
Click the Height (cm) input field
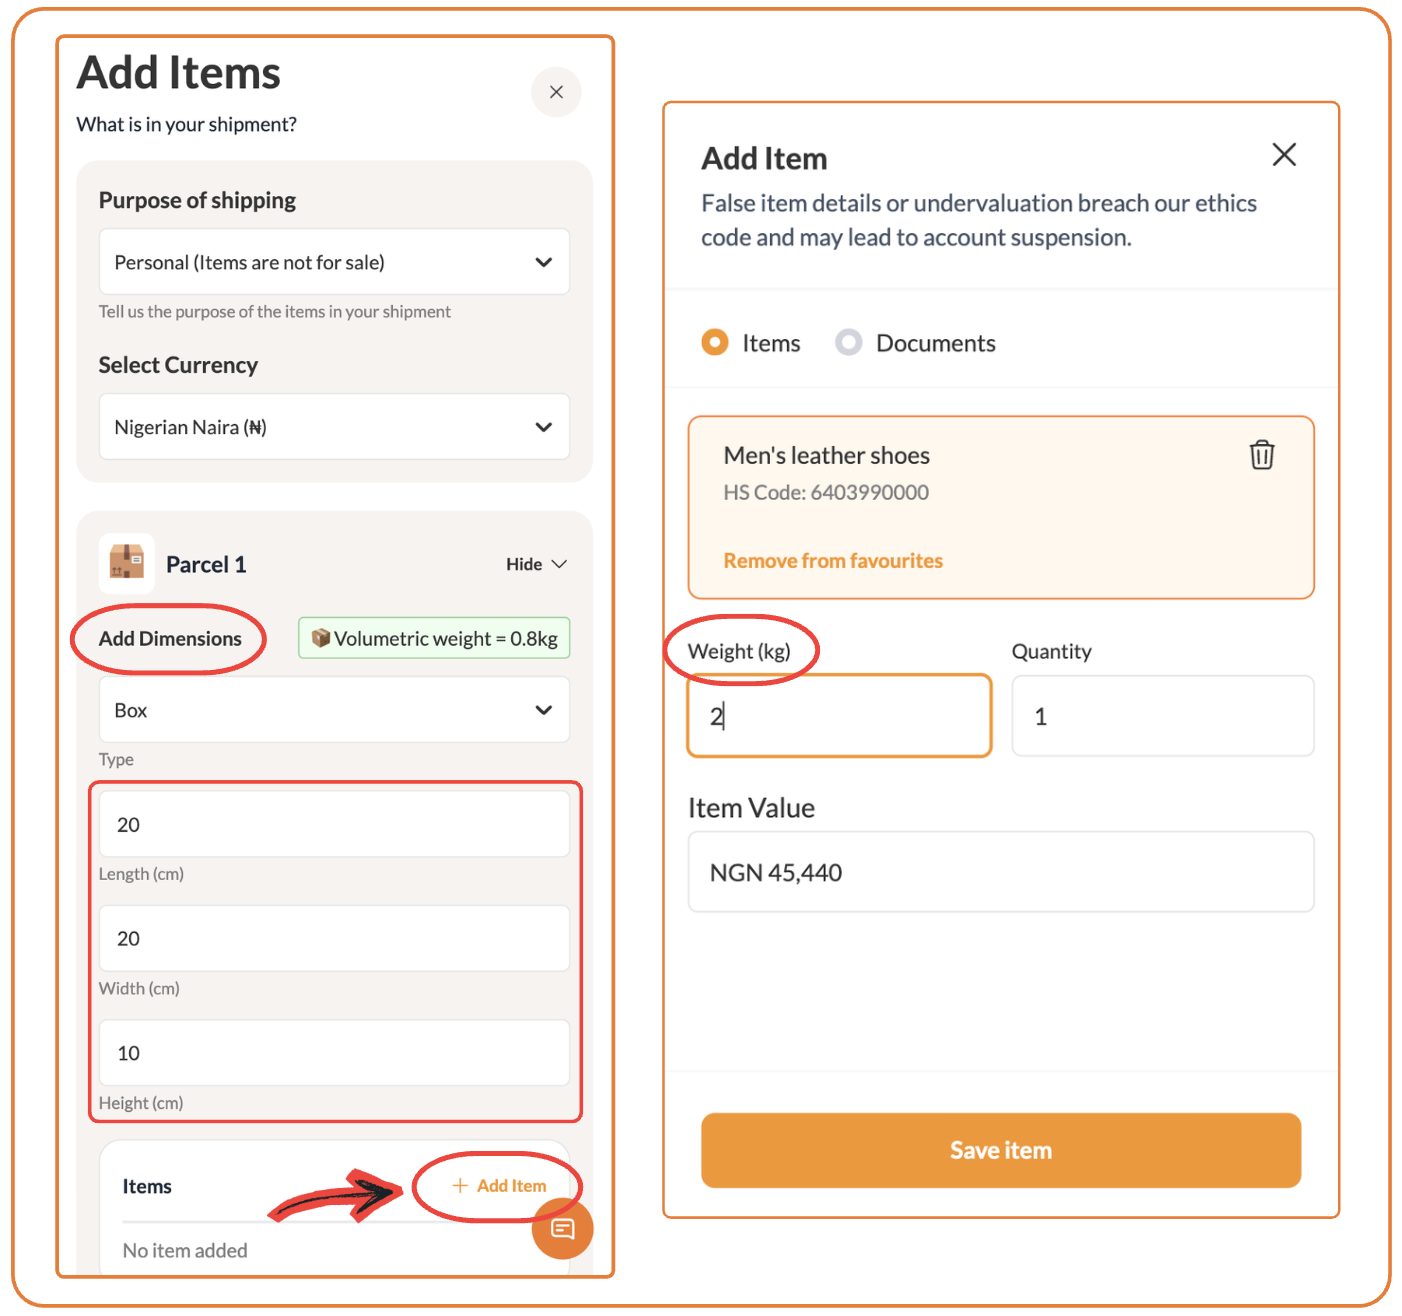tap(334, 1053)
